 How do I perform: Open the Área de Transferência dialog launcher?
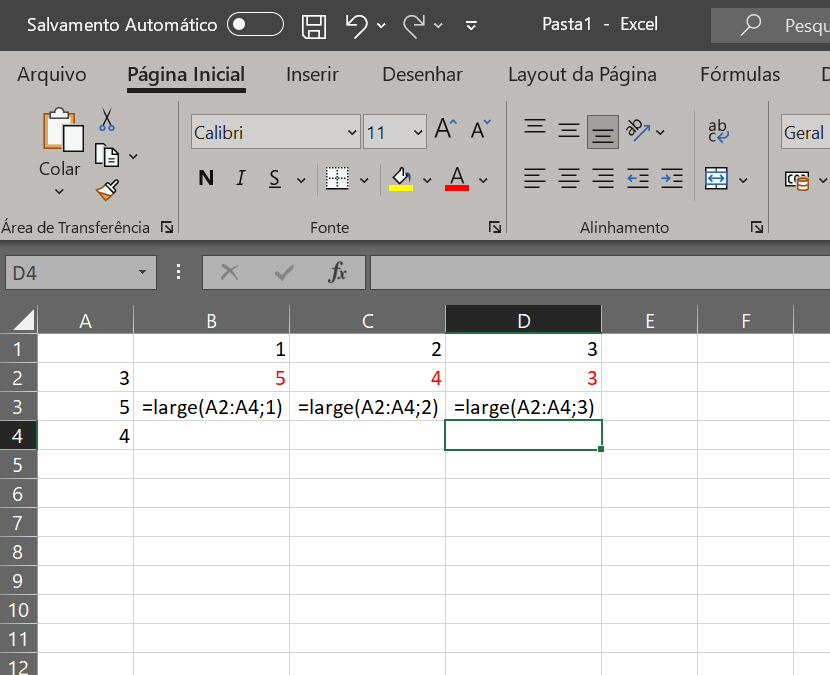167,228
